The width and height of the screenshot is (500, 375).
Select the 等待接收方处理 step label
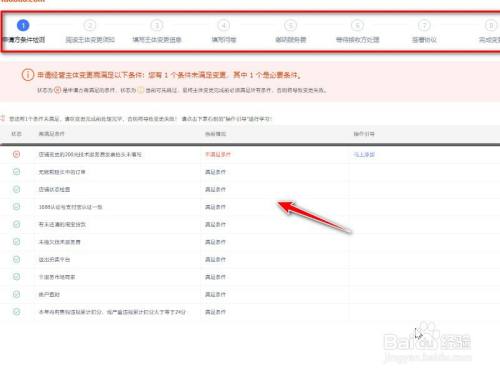coord(357,40)
